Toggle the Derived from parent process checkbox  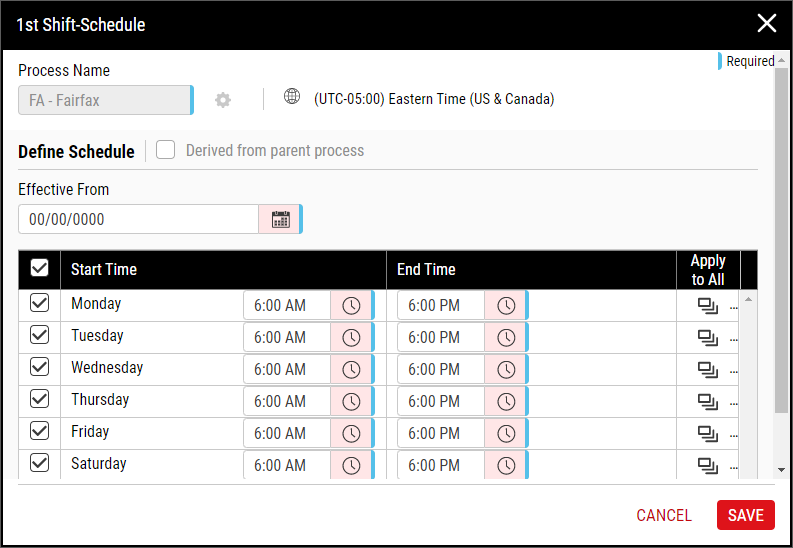pos(166,150)
